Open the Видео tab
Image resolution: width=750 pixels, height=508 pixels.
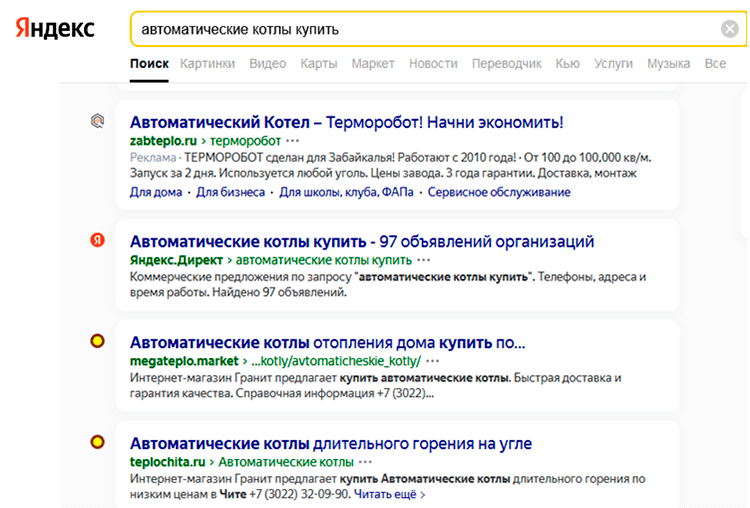268,64
